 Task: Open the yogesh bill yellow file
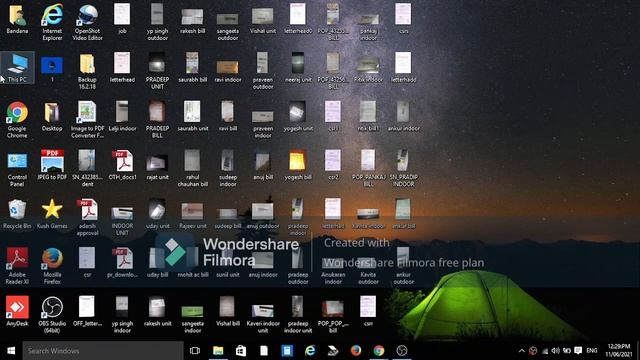[298, 165]
